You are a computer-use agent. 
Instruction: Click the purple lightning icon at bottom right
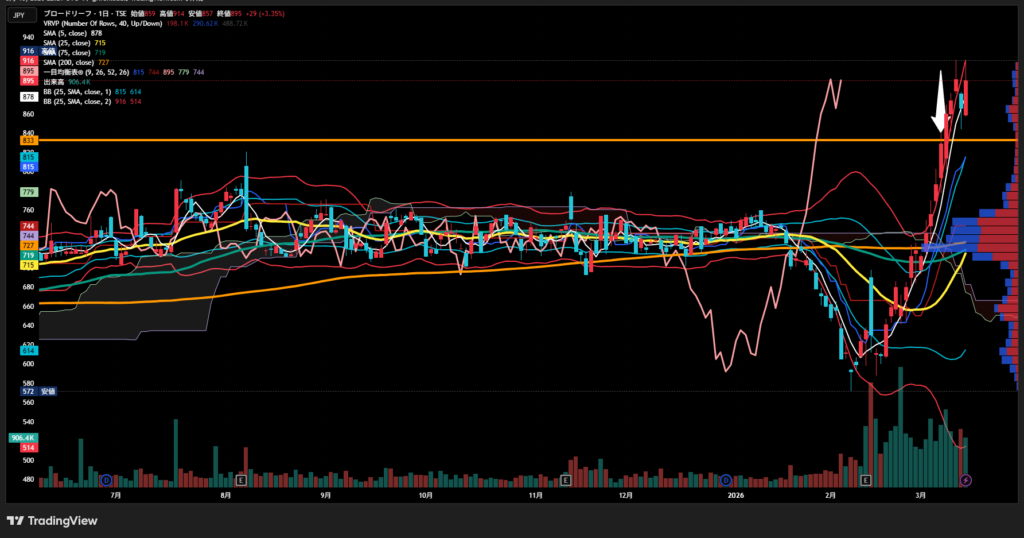point(965,481)
